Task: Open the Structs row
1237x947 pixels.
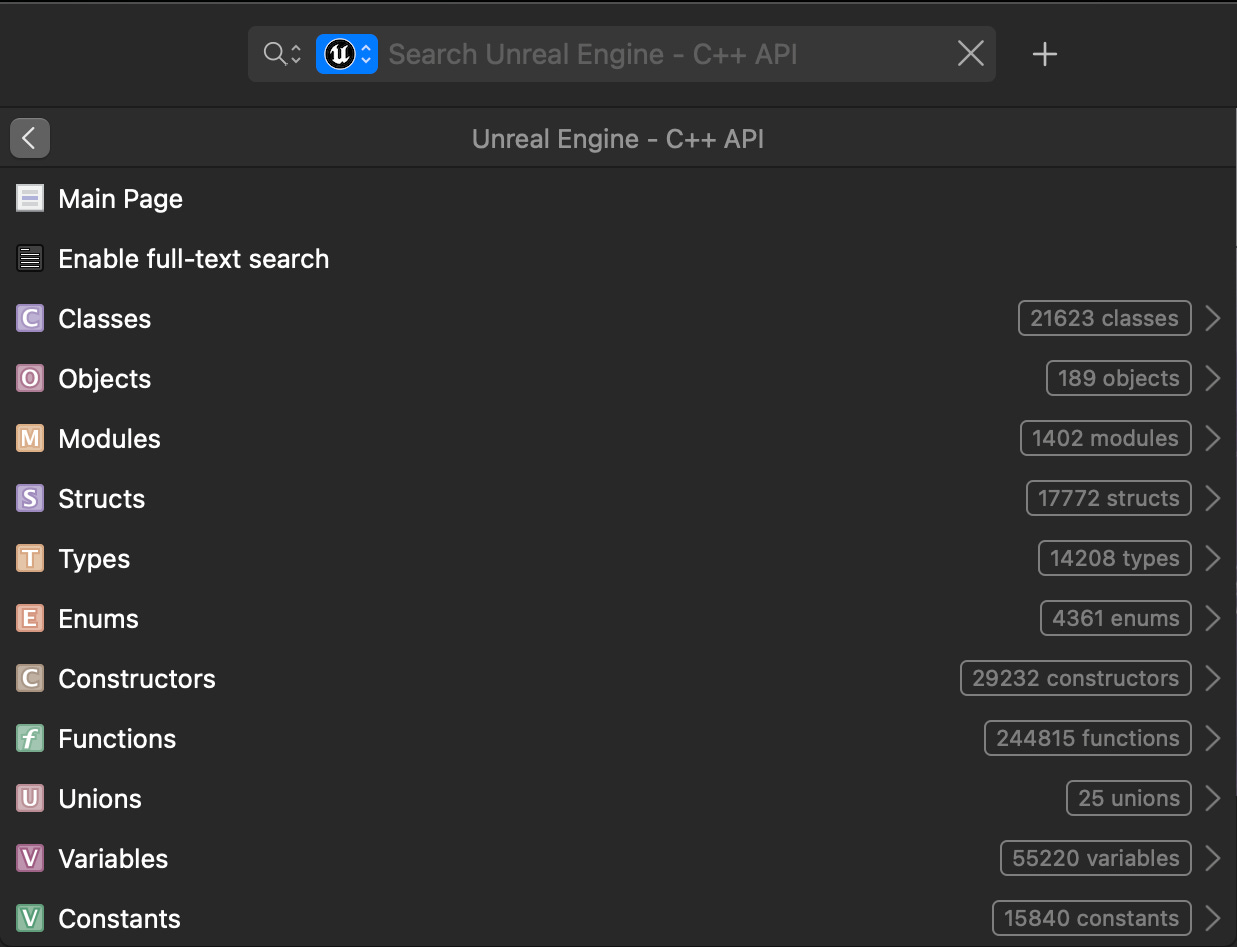Action: click(x=618, y=499)
